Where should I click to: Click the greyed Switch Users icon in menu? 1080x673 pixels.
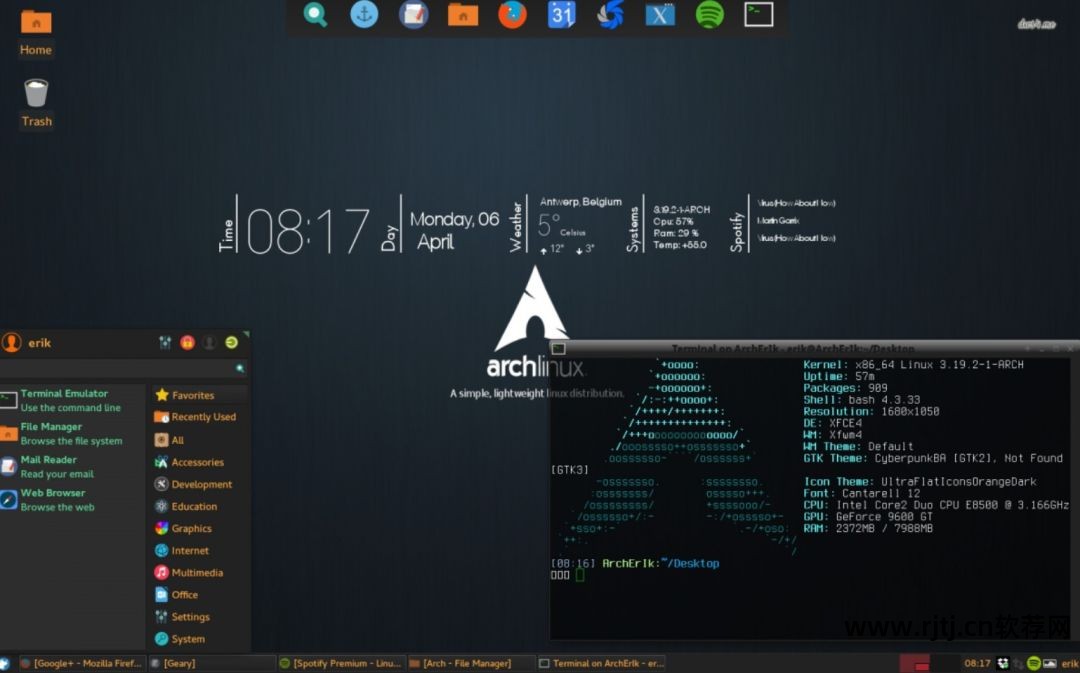point(209,342)
